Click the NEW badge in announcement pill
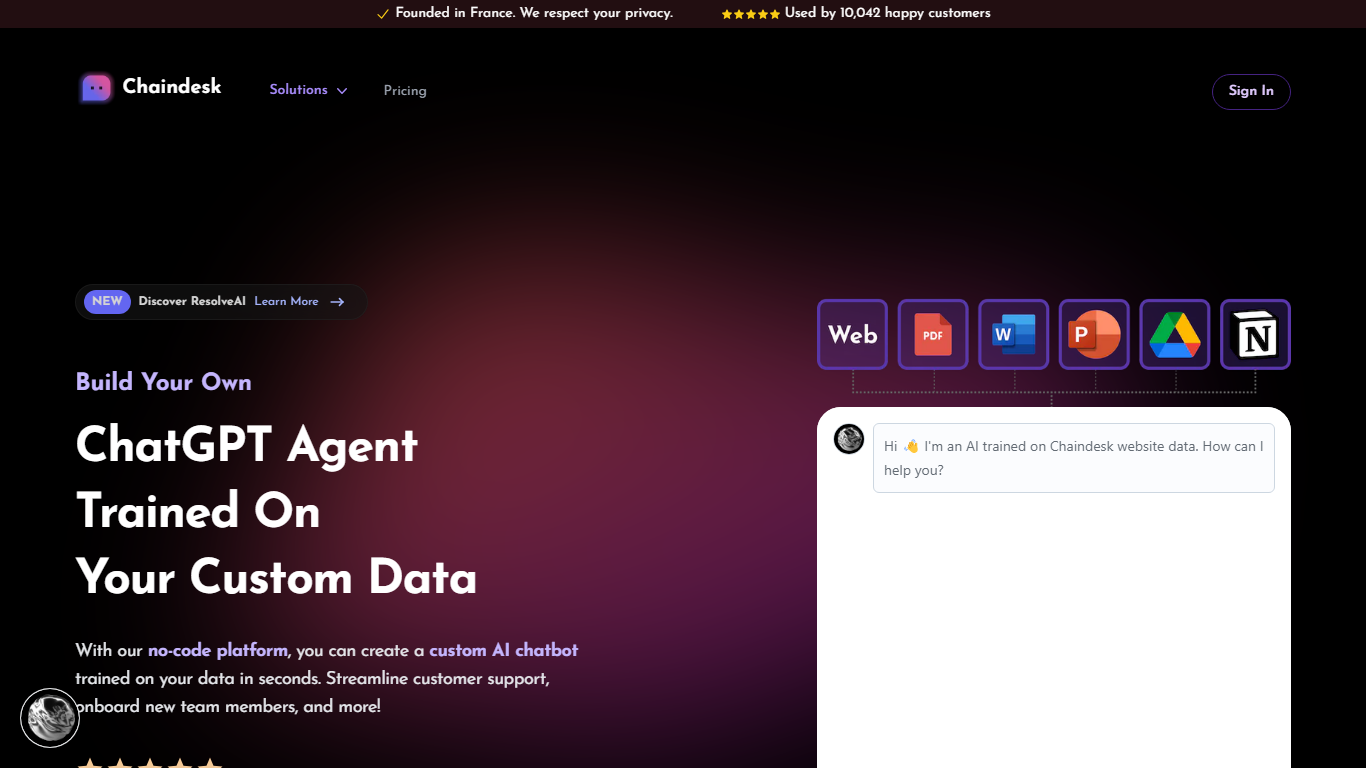This screenshot has width=1366, height=768. point(107,301)
